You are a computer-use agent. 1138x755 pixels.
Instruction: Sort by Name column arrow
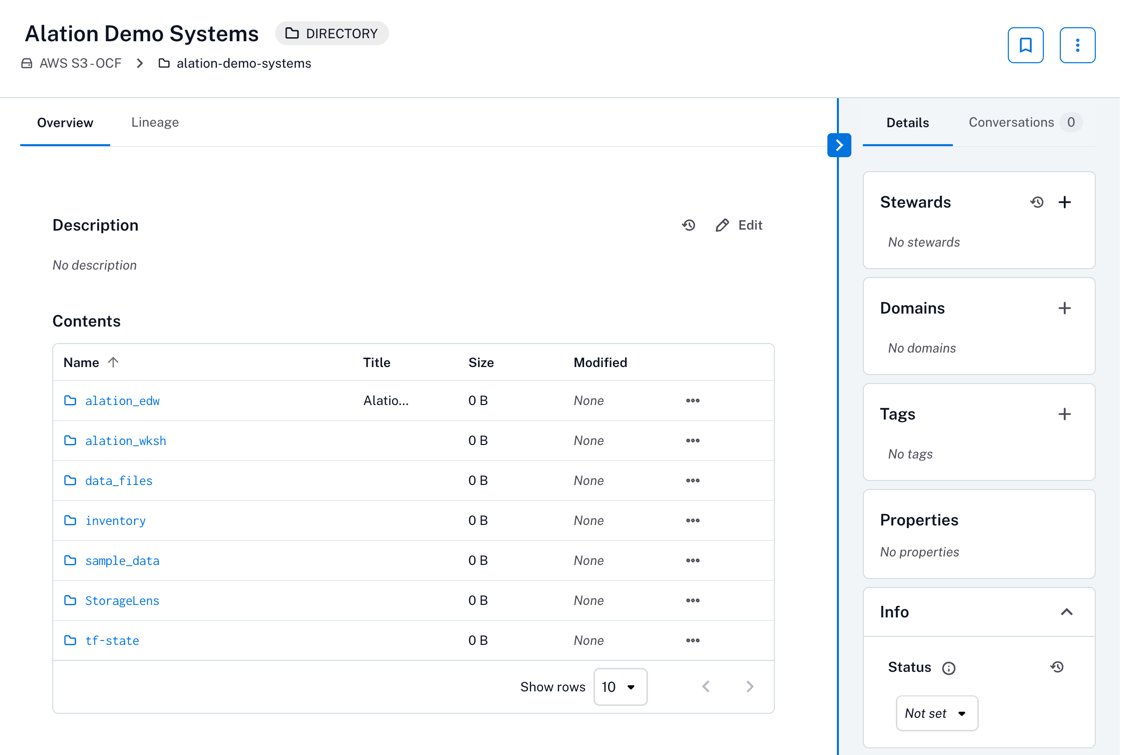113,362
